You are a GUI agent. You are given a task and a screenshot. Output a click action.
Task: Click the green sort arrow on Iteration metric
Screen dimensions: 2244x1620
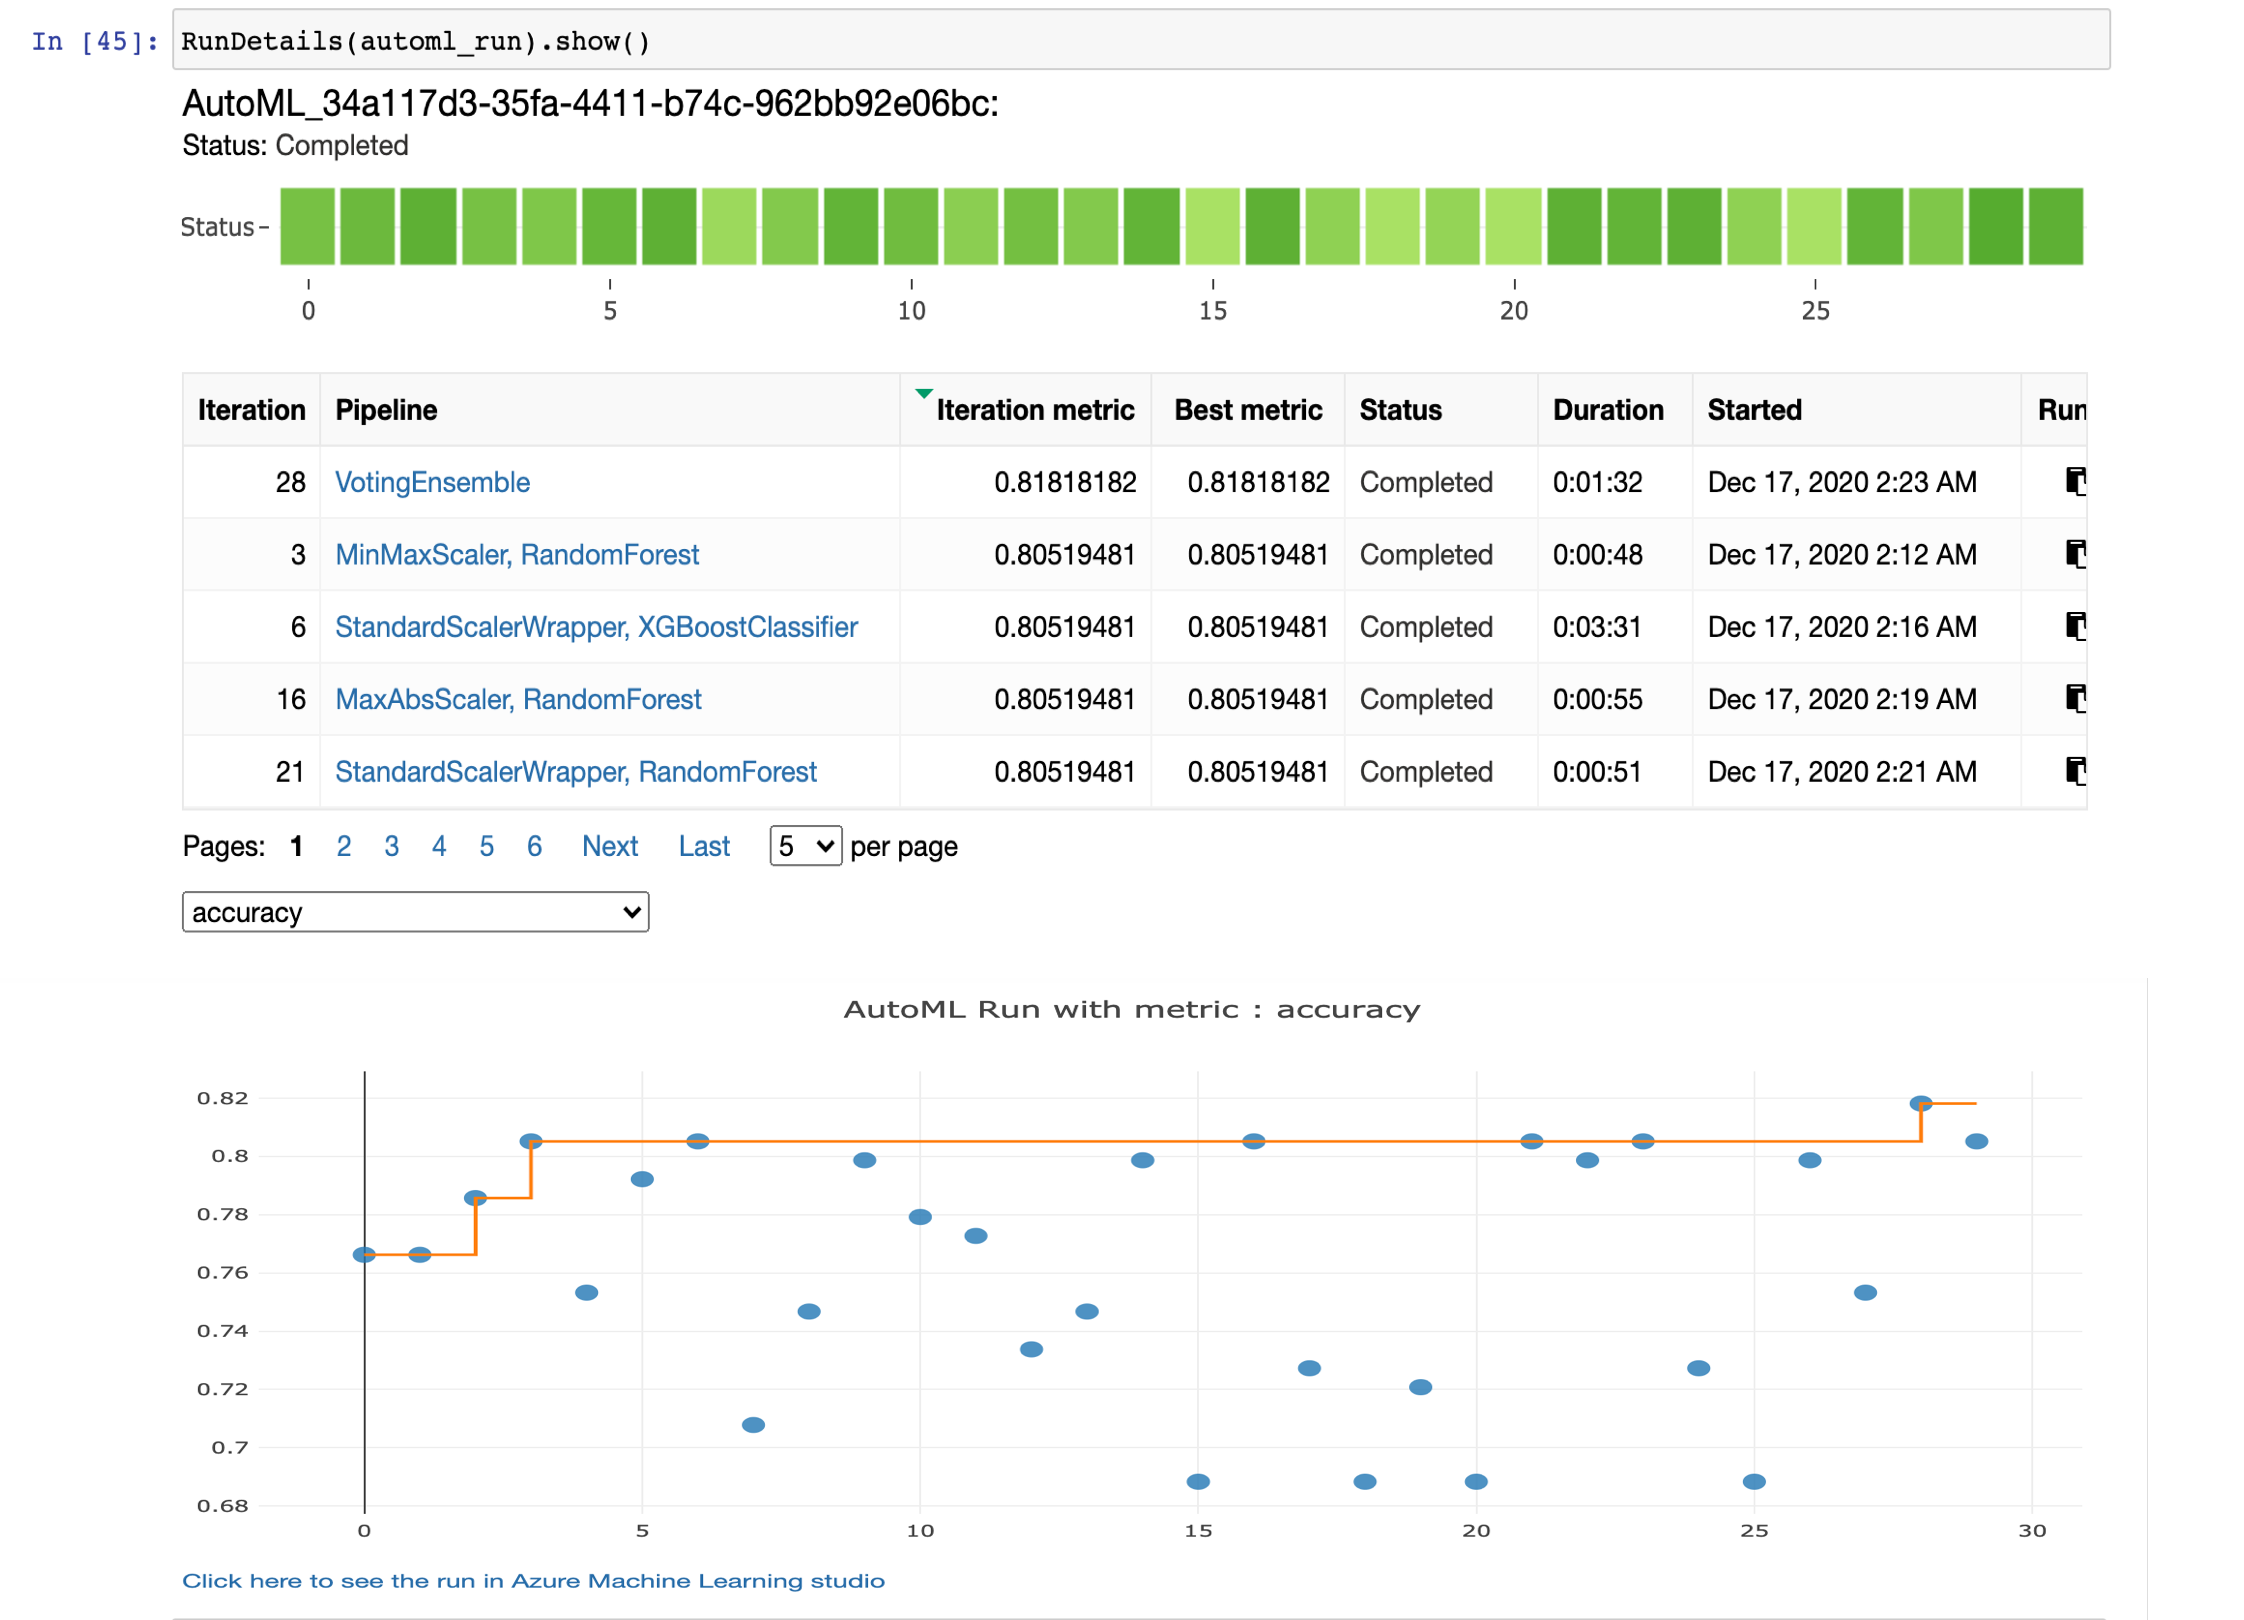tap(923, 394)
